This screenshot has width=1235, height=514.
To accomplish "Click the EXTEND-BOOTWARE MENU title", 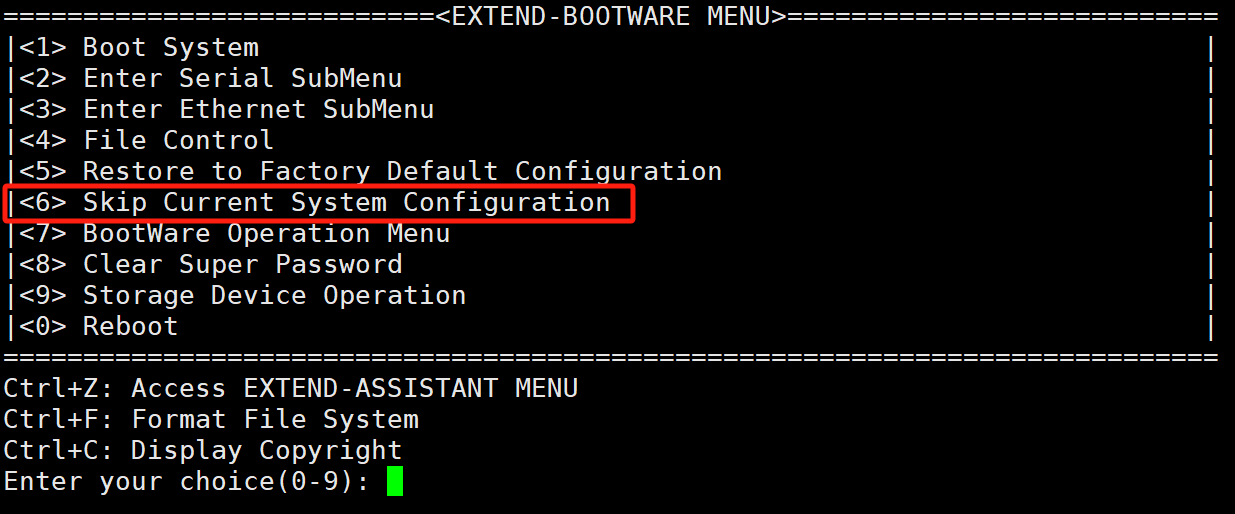I will pyautogui.click(x=611, y=16).
